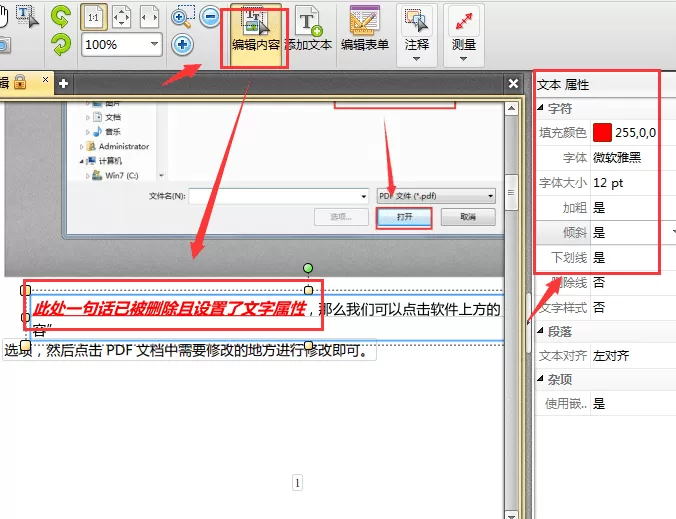Click the 文本 属性 panel title
Screen dimensions: 676x519
pos(563,85)
